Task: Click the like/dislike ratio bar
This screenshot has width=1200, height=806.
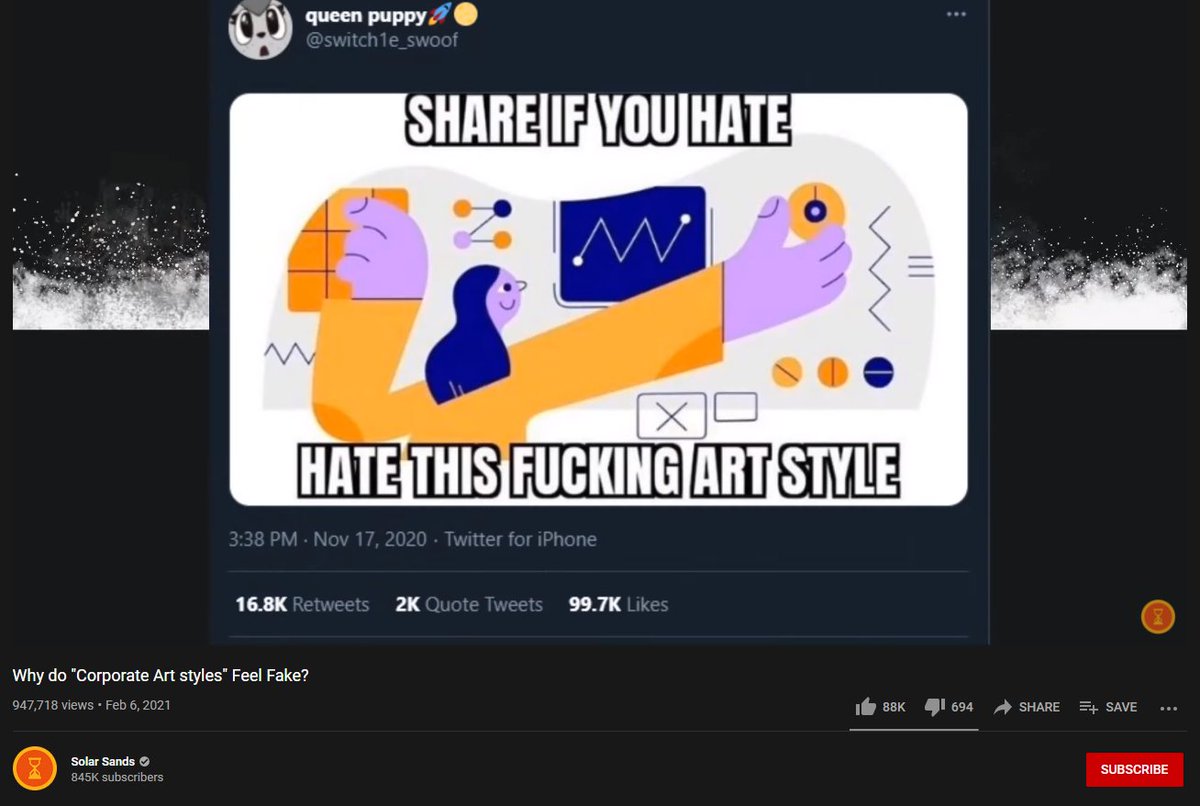Action: 914,729
